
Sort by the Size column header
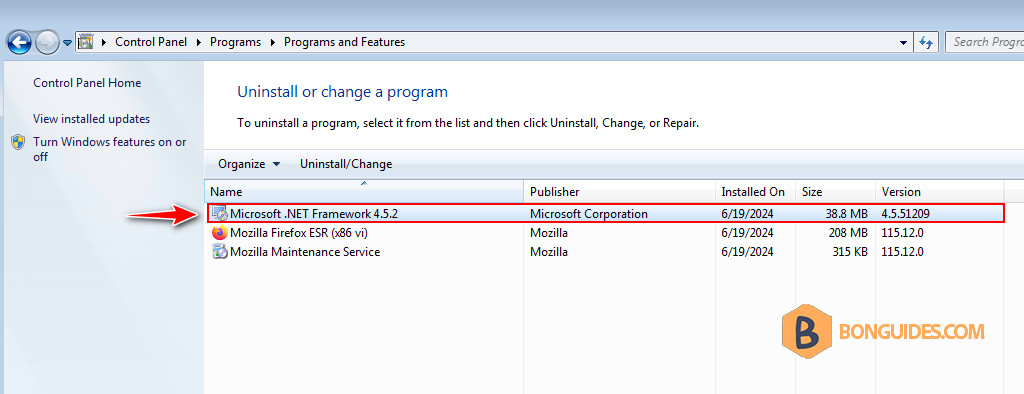coord(835,191)
